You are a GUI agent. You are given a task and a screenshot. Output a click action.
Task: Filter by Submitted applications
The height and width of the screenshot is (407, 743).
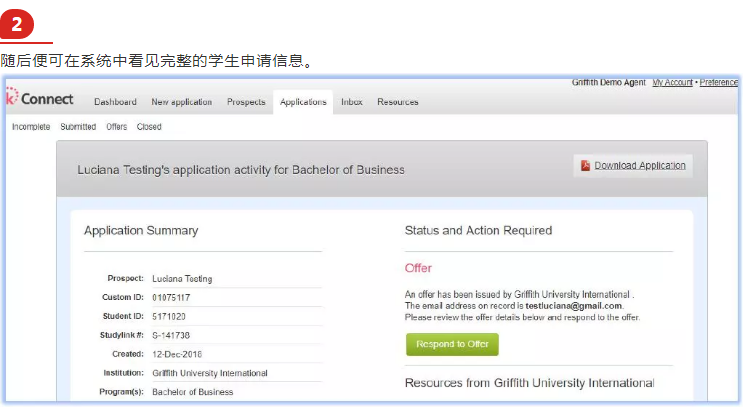pos(78,127)
